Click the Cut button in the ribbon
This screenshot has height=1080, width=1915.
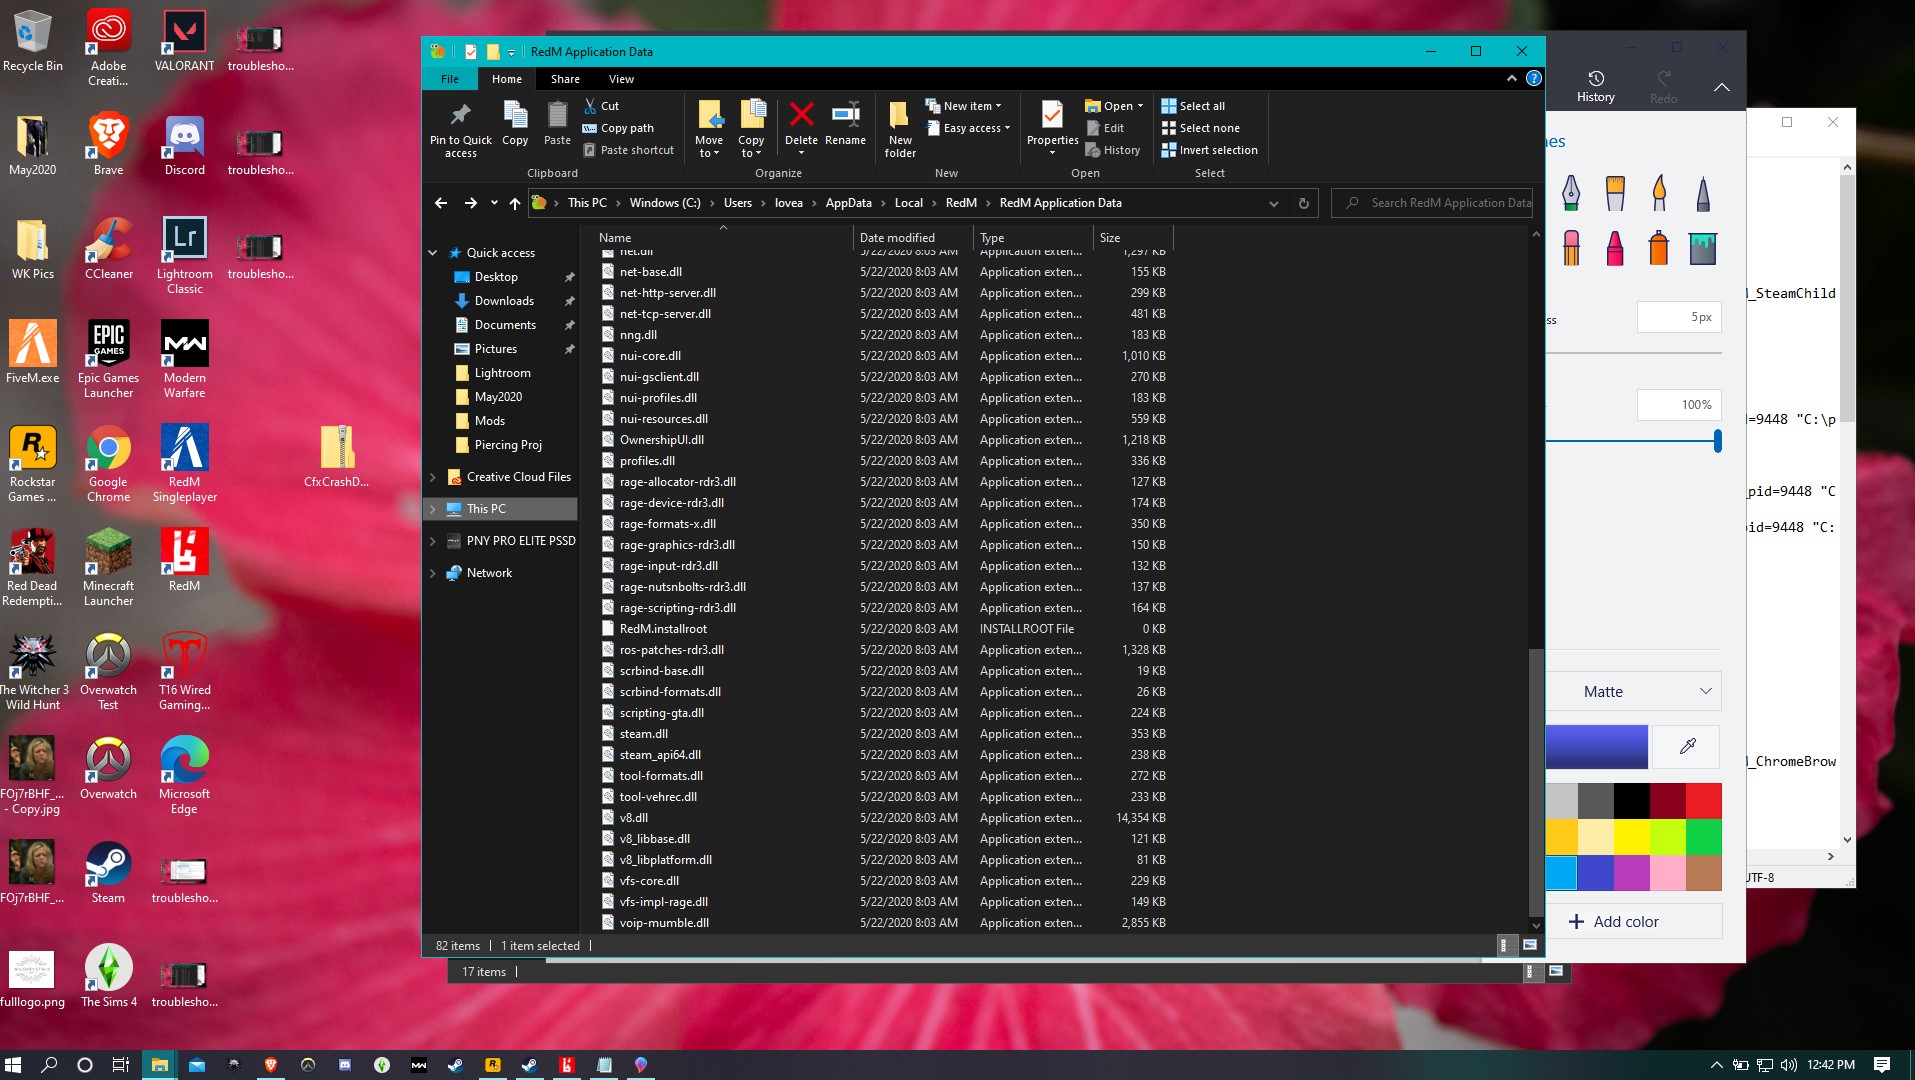click(602, 106)
